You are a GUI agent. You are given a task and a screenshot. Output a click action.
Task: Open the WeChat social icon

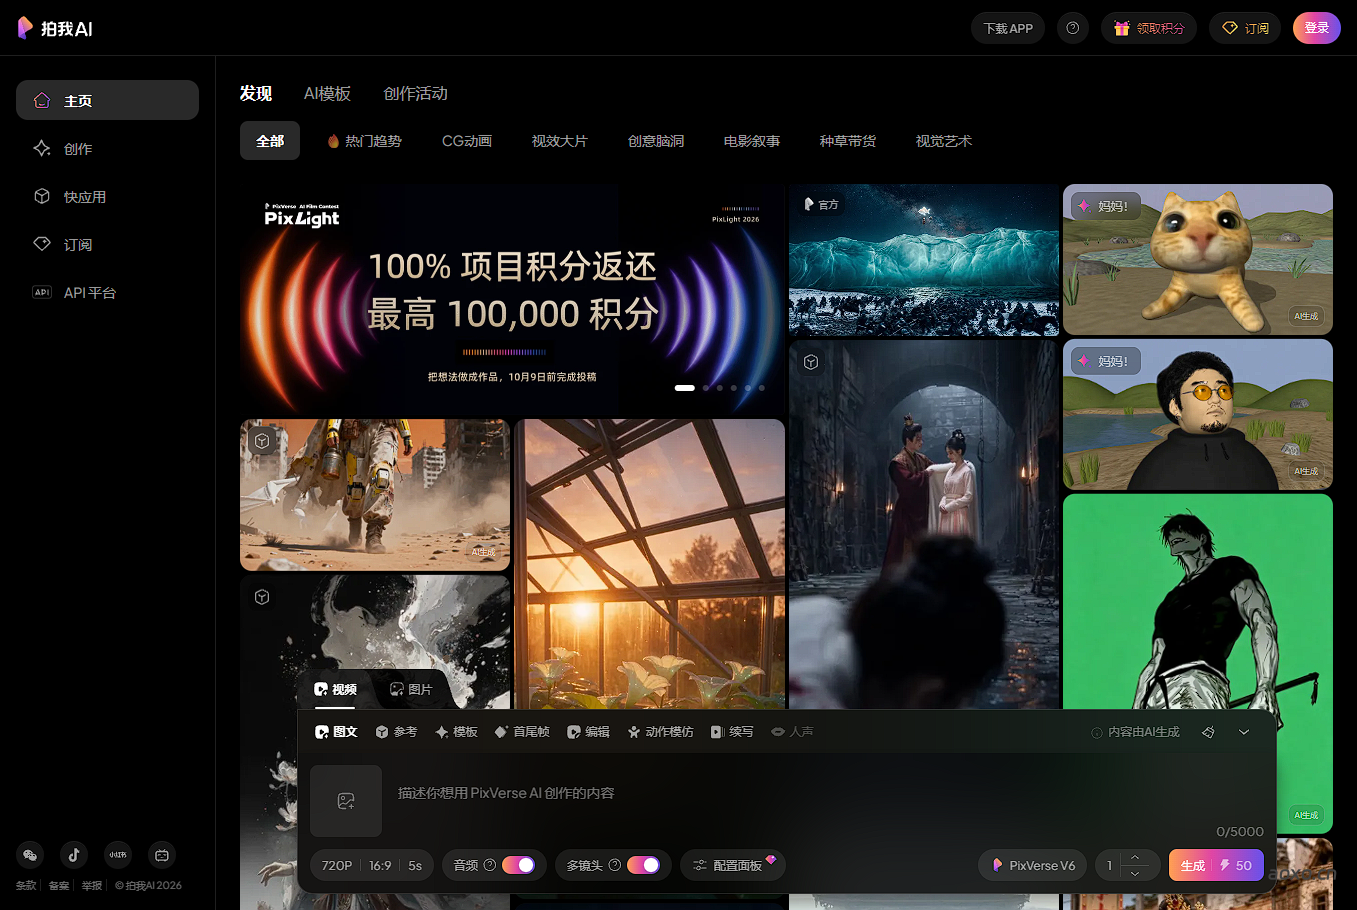coord(30,855)
